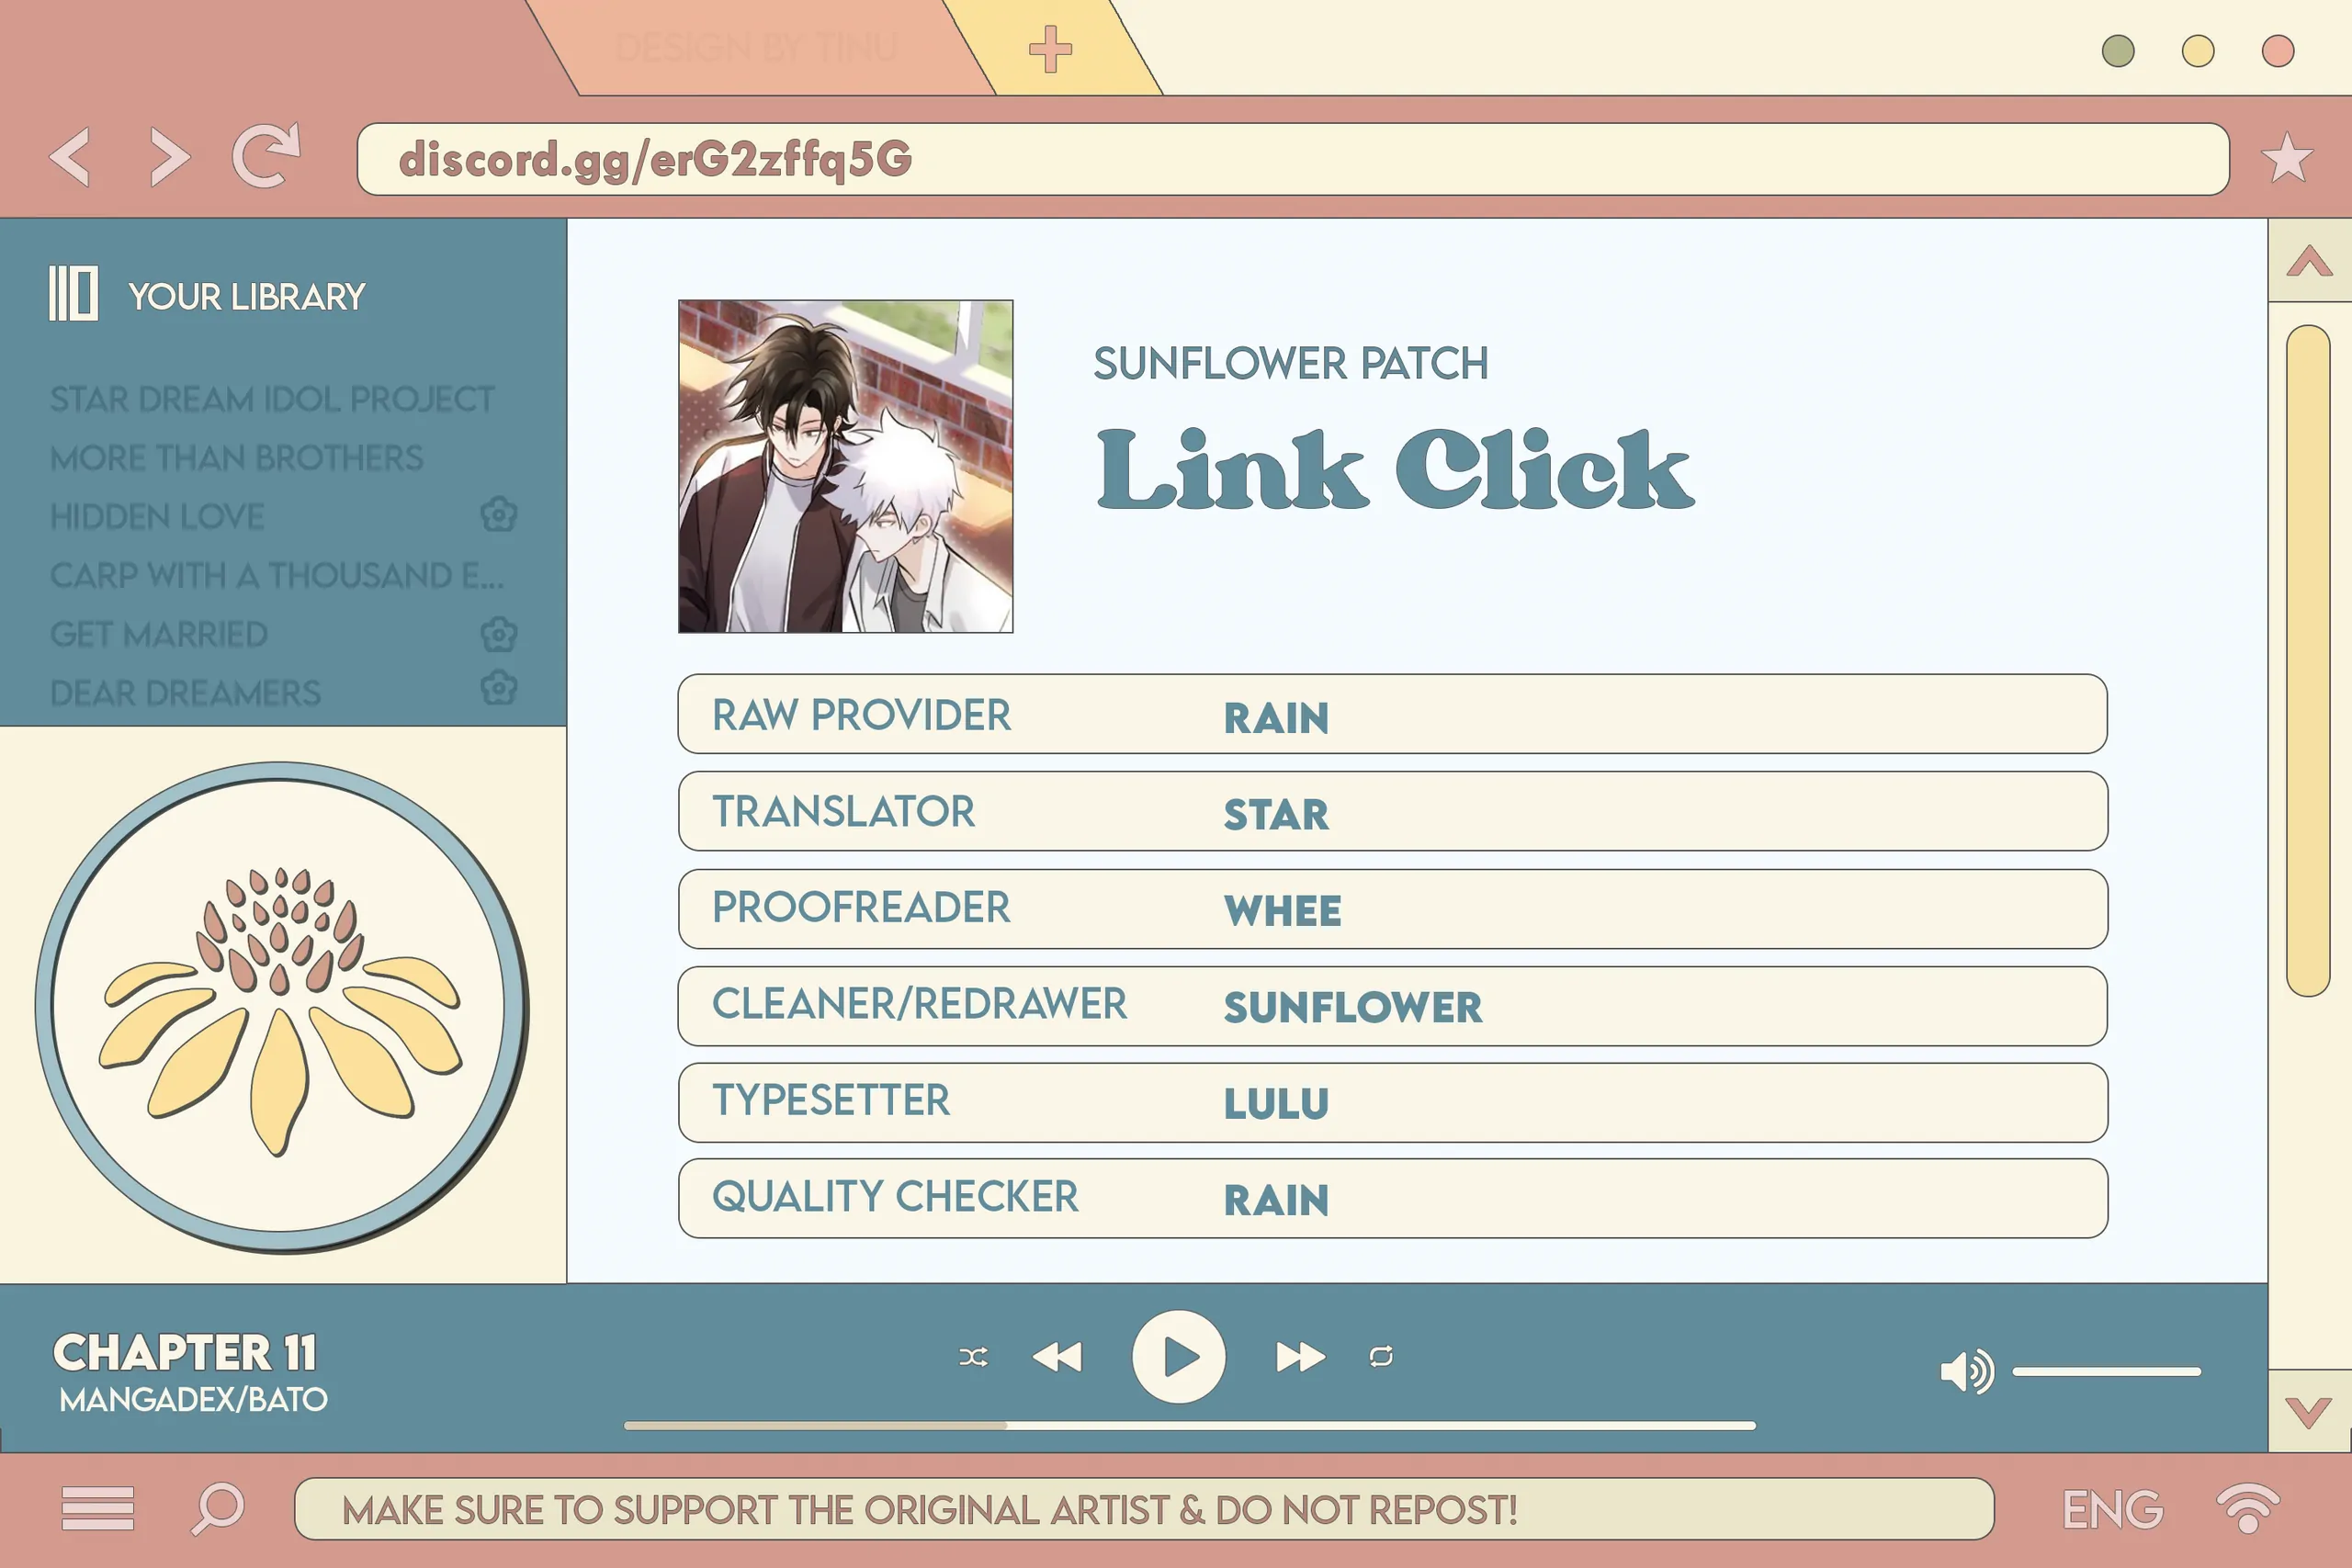Click the yellow window control dot
This screenshot has height=1568, width=2352.
pos(2198,50)
